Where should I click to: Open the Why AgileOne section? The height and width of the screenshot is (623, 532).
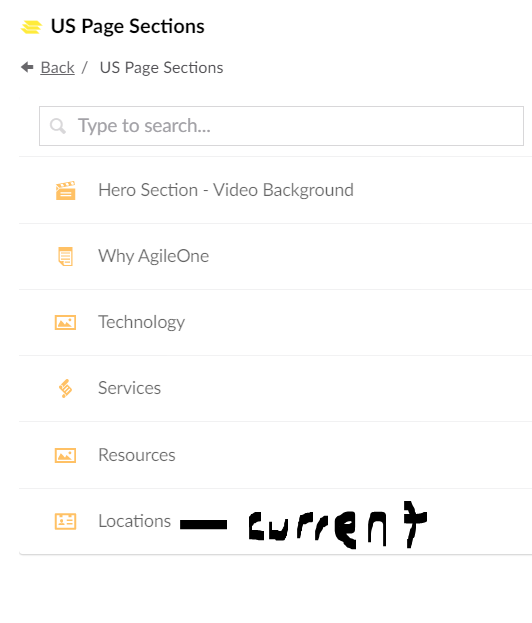point(275,256)
